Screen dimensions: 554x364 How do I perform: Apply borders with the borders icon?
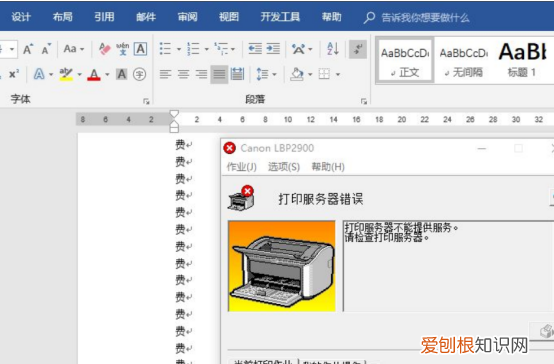(x=324, y=74)
